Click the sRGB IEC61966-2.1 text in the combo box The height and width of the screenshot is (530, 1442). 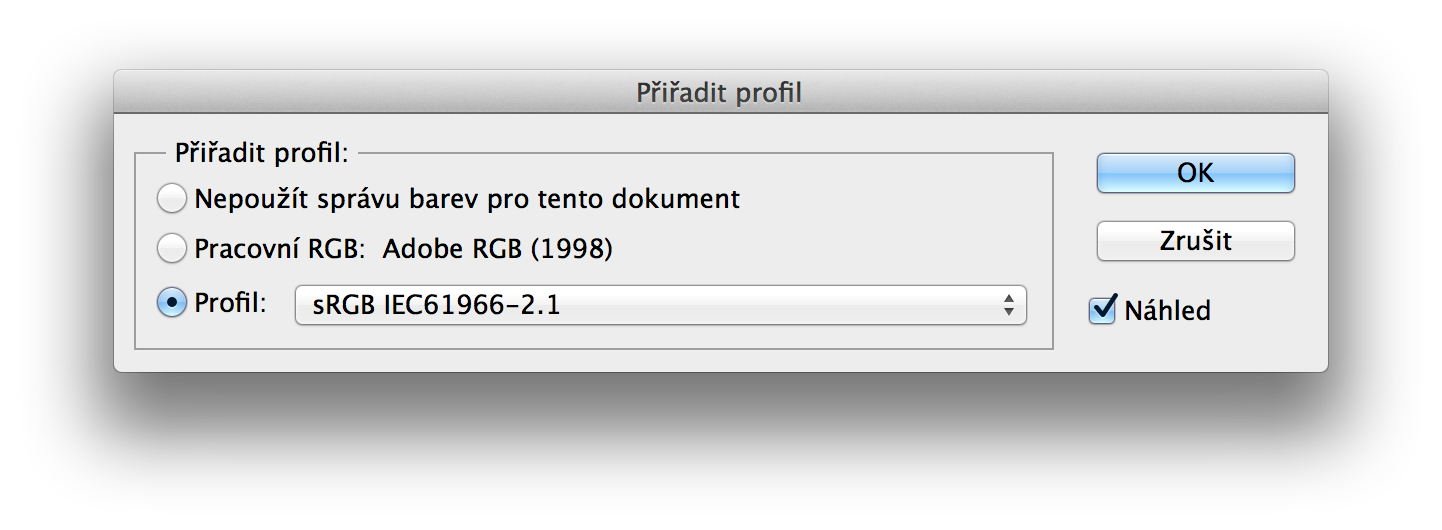coord(437,305)
